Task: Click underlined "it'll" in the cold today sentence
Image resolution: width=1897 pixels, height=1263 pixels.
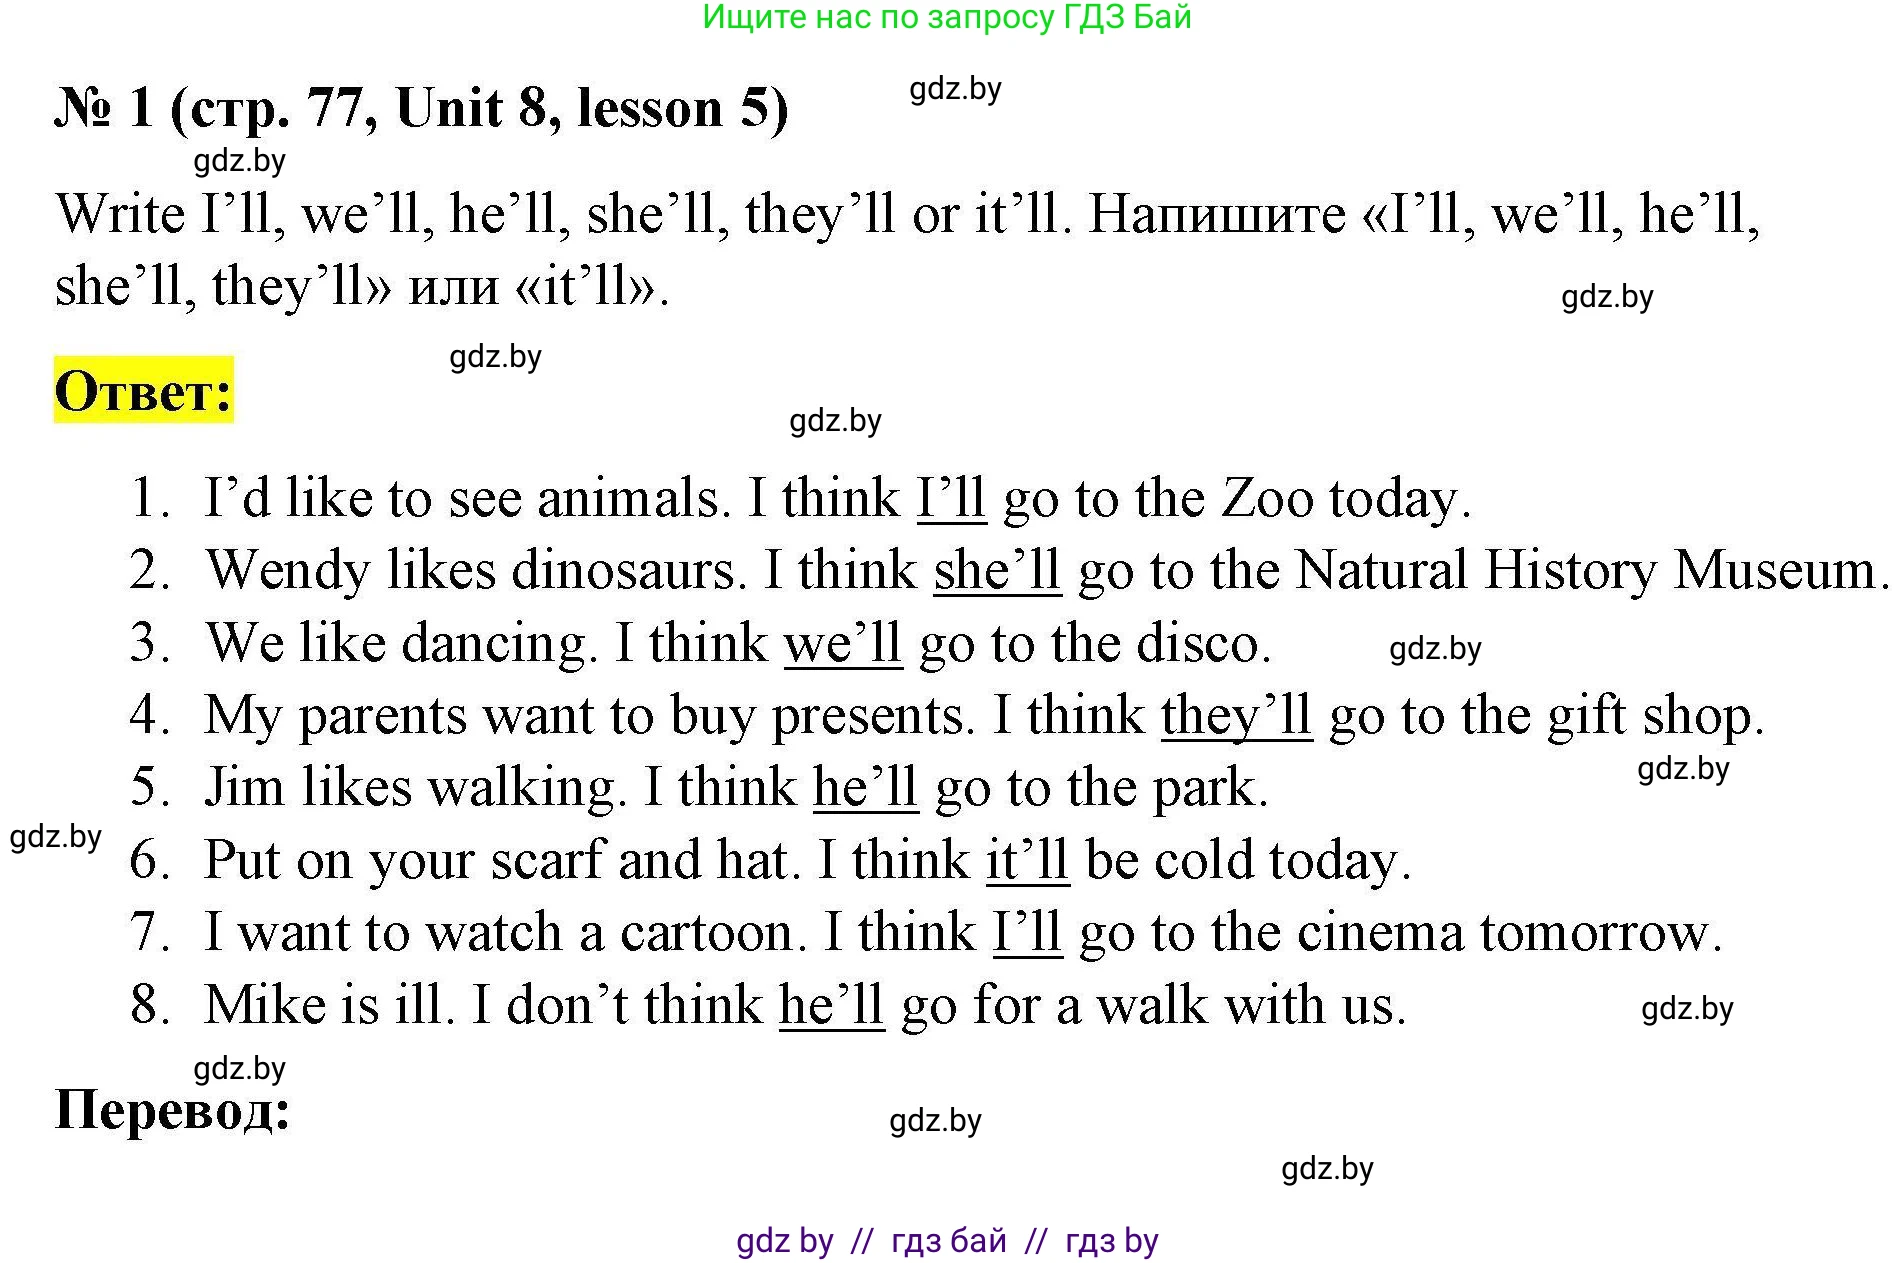Action: [1027, 860]
